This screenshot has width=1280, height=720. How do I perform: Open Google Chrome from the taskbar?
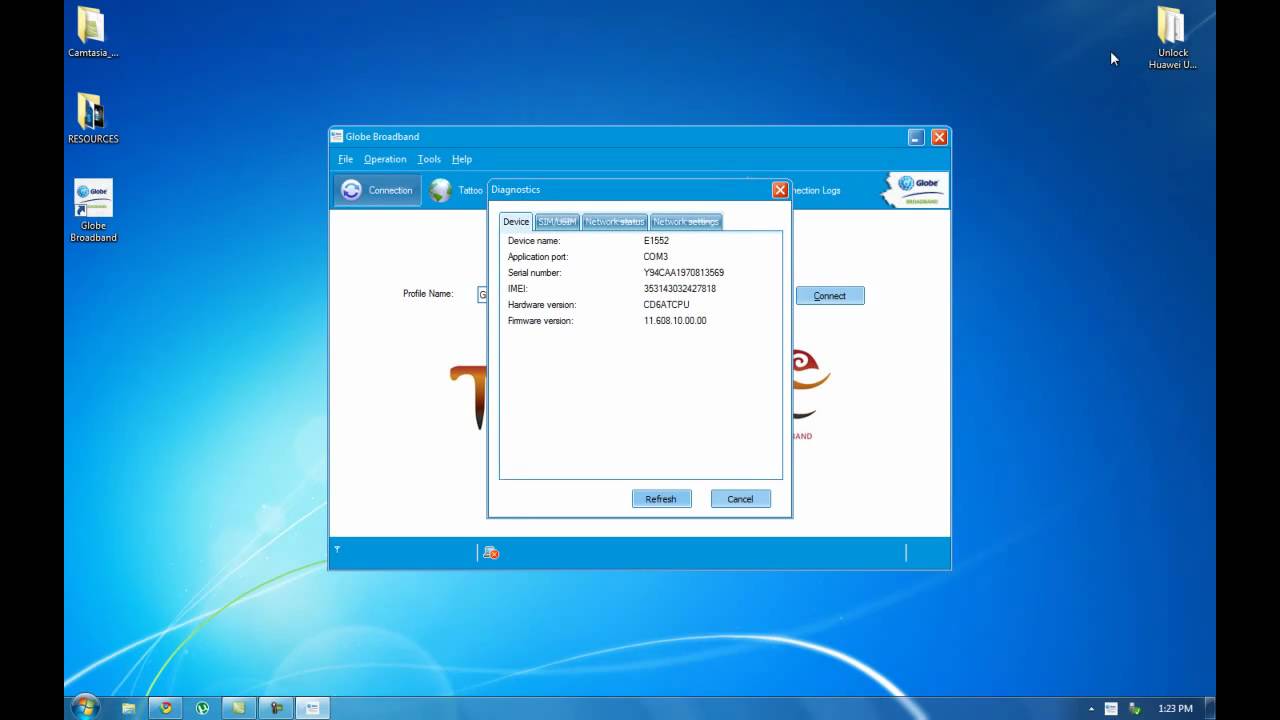tap(166, 708)
